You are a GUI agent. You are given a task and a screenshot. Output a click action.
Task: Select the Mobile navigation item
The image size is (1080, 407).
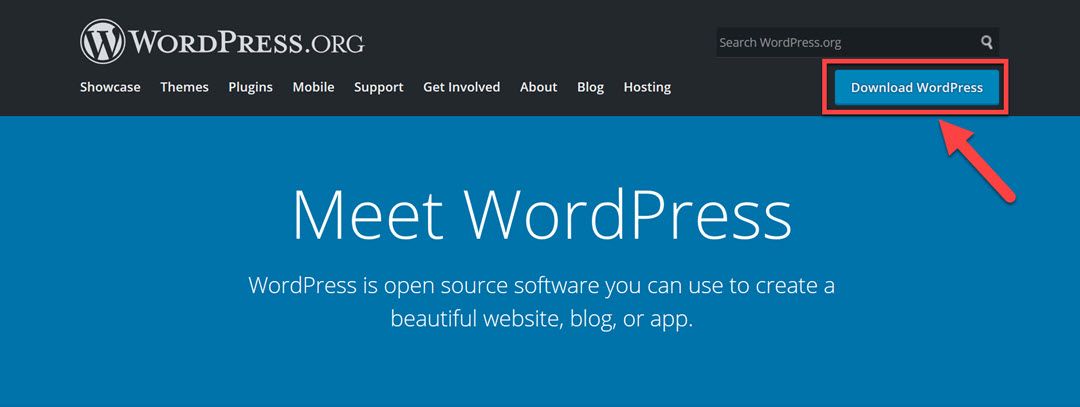click(313, 87)
